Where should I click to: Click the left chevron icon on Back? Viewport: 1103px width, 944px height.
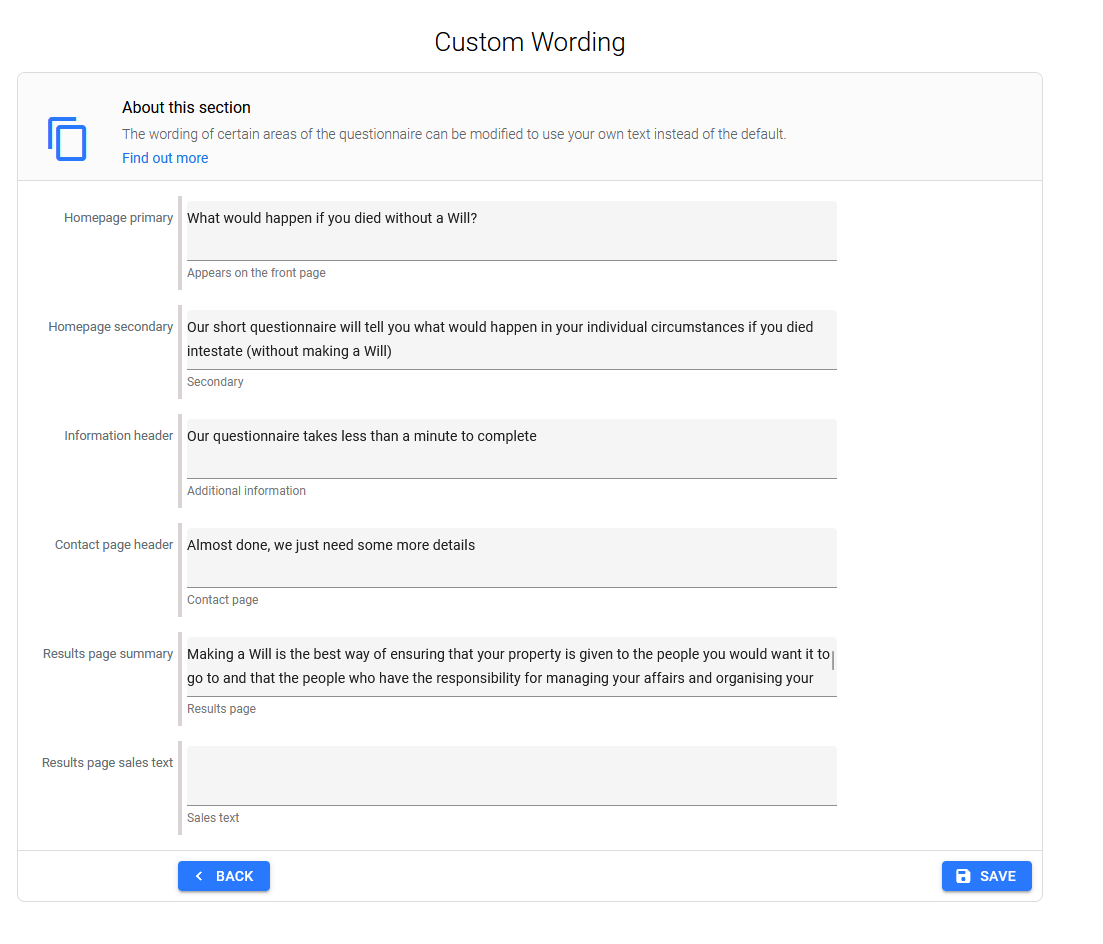pyautogui.click(x=199, y=876)
